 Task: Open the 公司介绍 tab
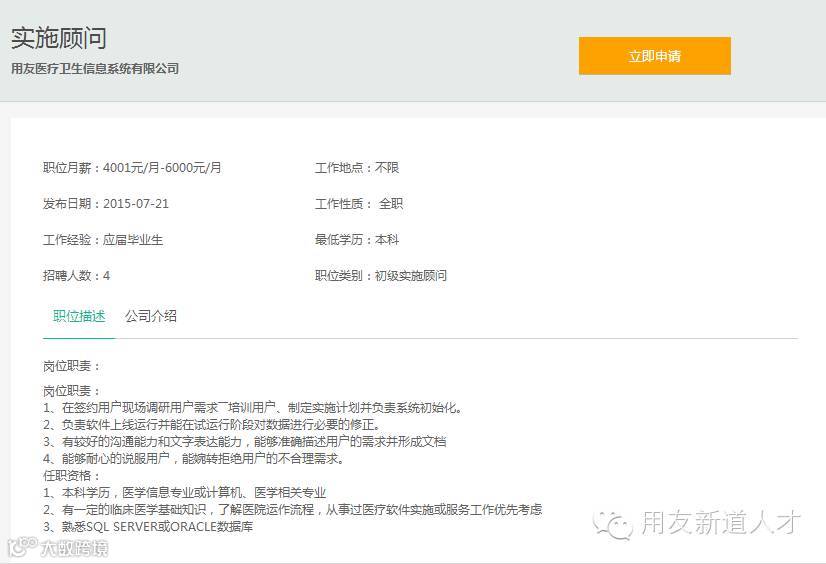(x=151, y=316)
